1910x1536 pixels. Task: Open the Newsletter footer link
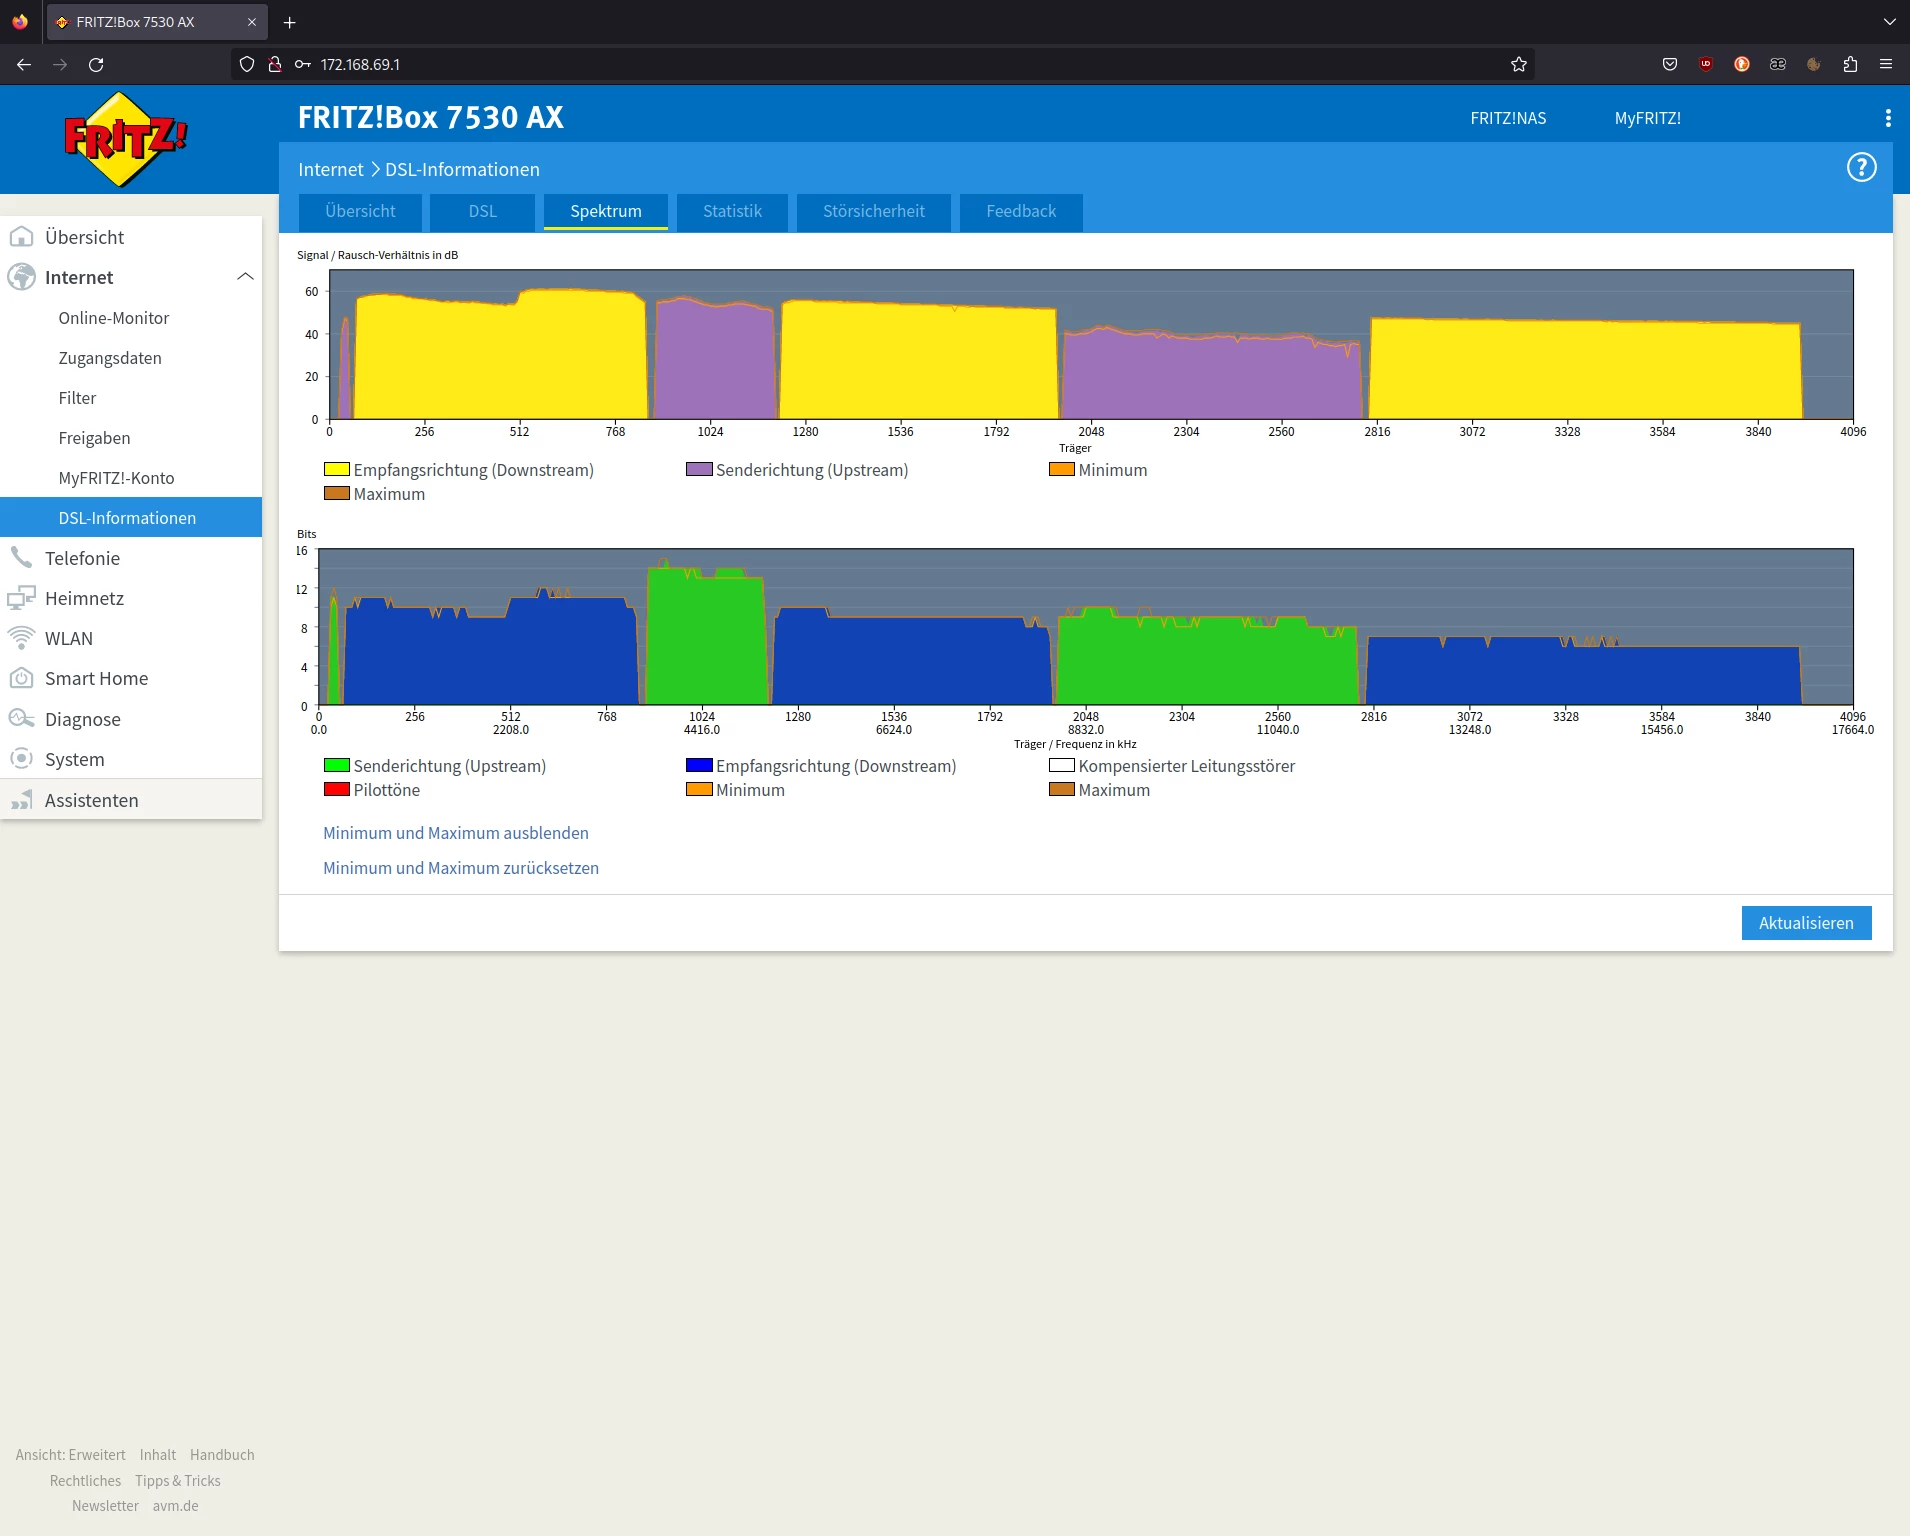(105, 1506)
